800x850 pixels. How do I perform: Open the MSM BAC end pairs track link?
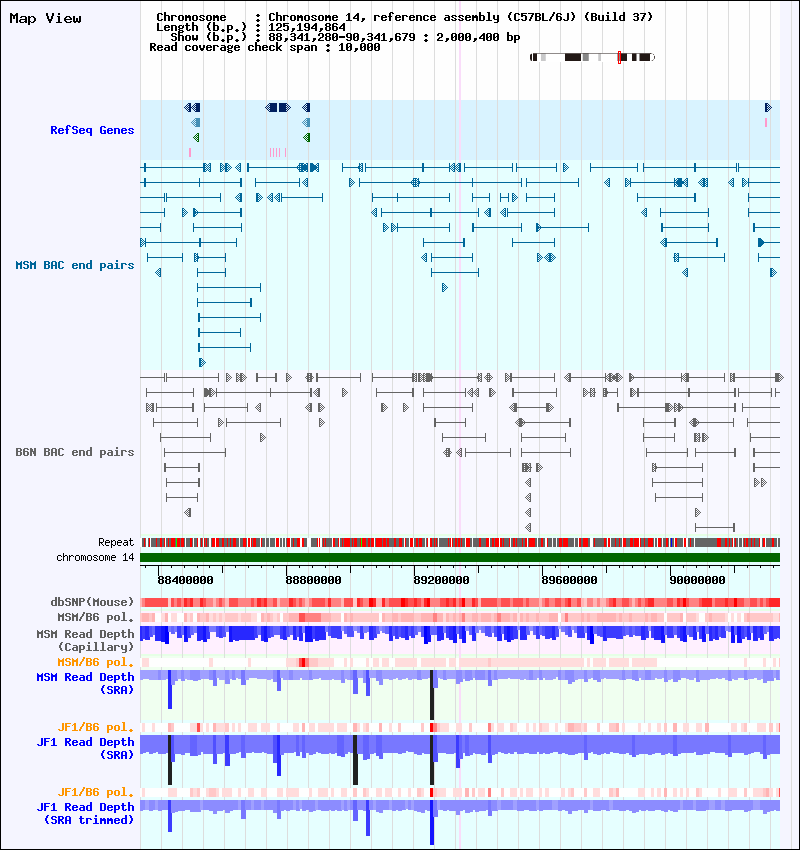(x=75, y=265)
